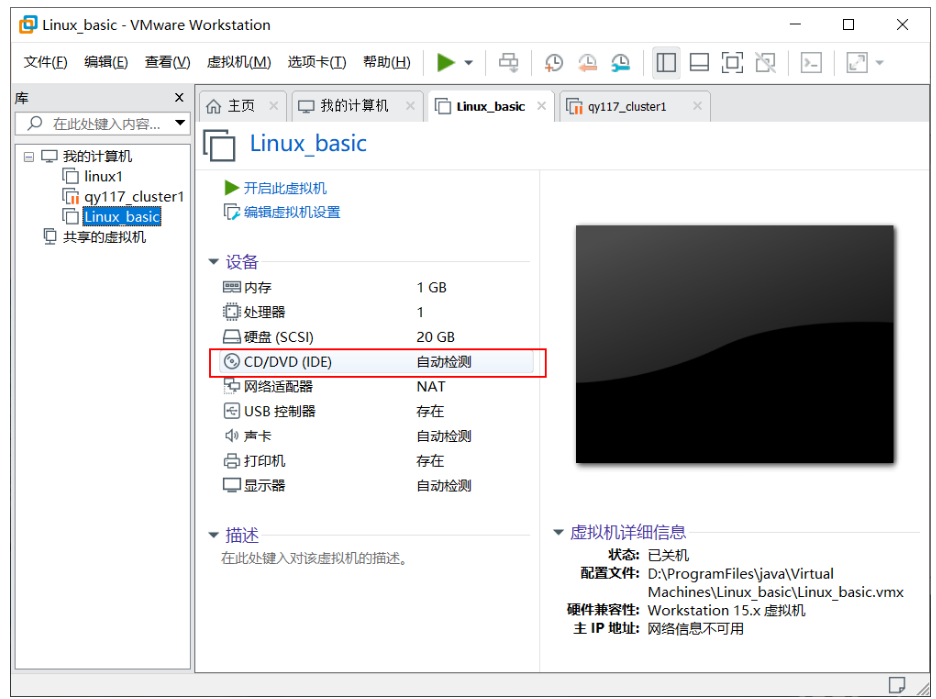Close the 我的计算机 tab
Screen dimensions: 936x699
click(410, 106)
